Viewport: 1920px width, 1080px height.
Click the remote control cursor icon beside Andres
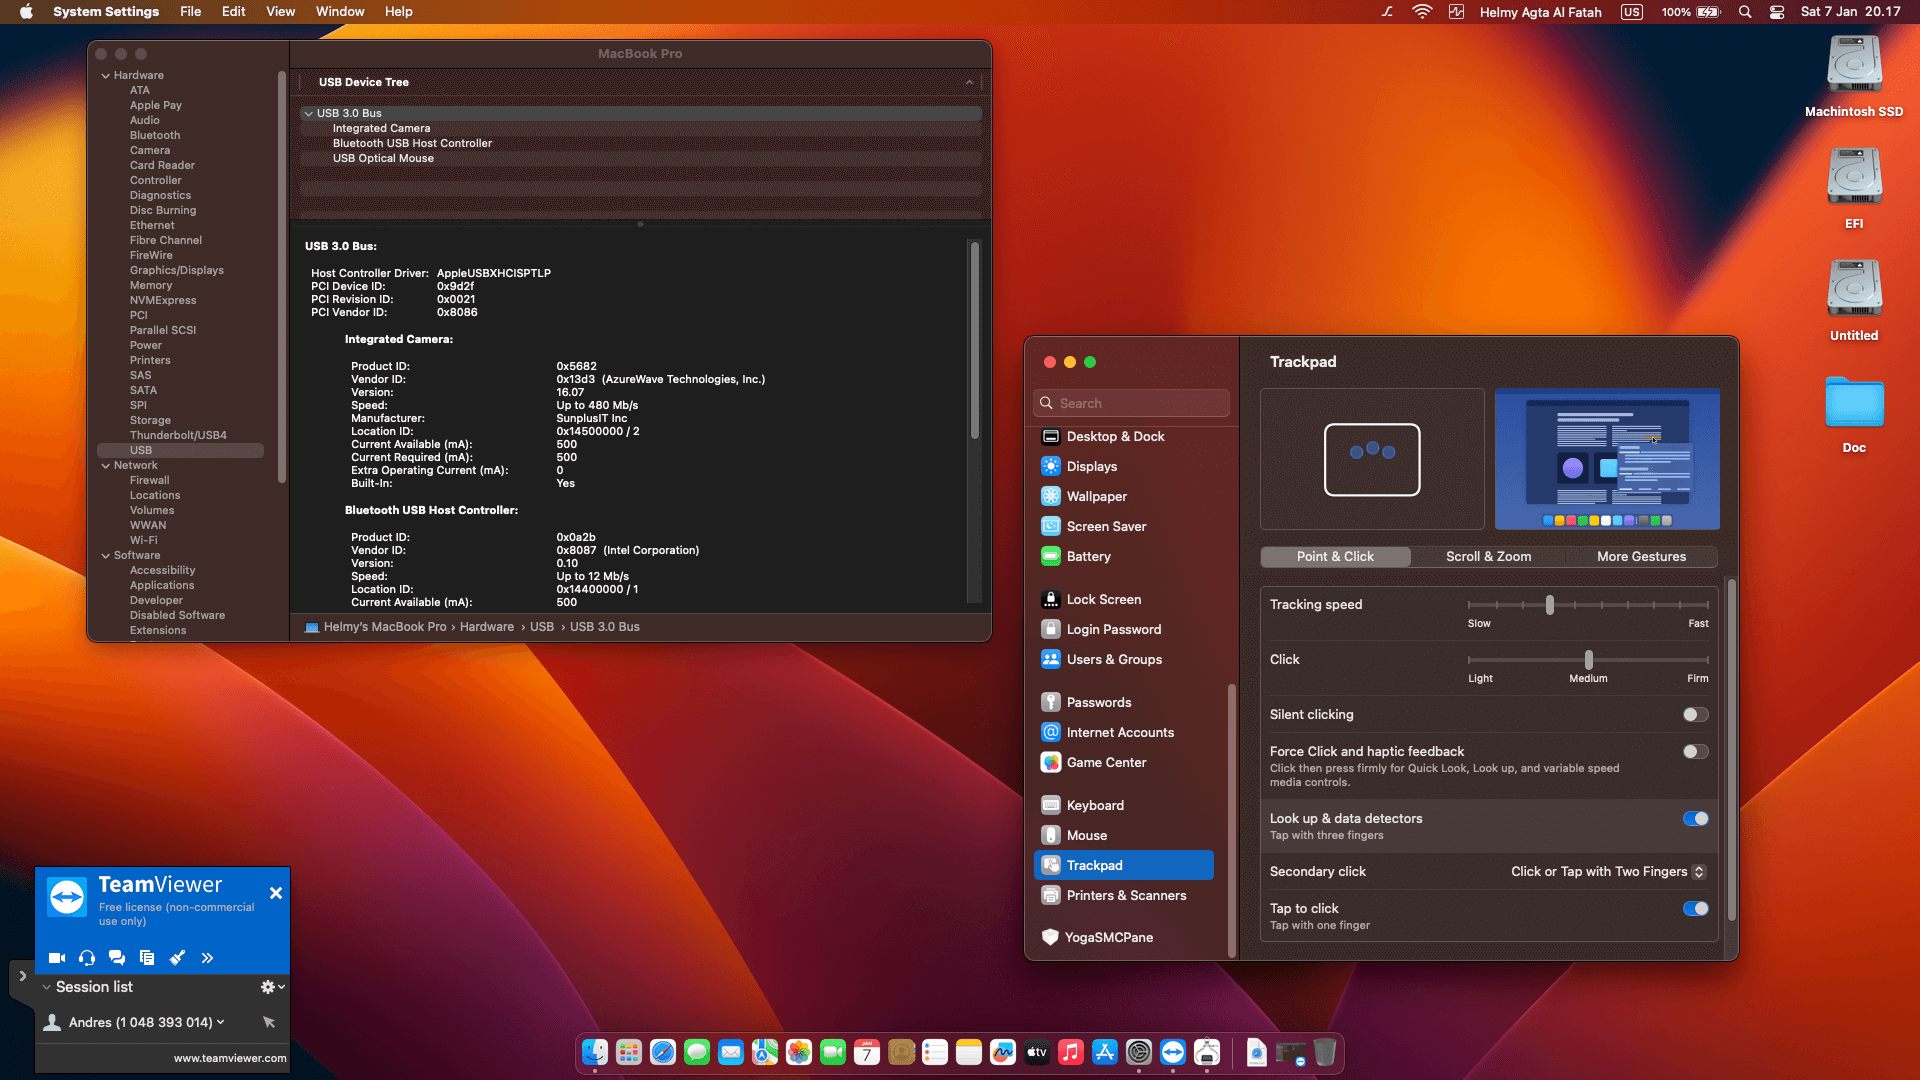point(268,1022)
